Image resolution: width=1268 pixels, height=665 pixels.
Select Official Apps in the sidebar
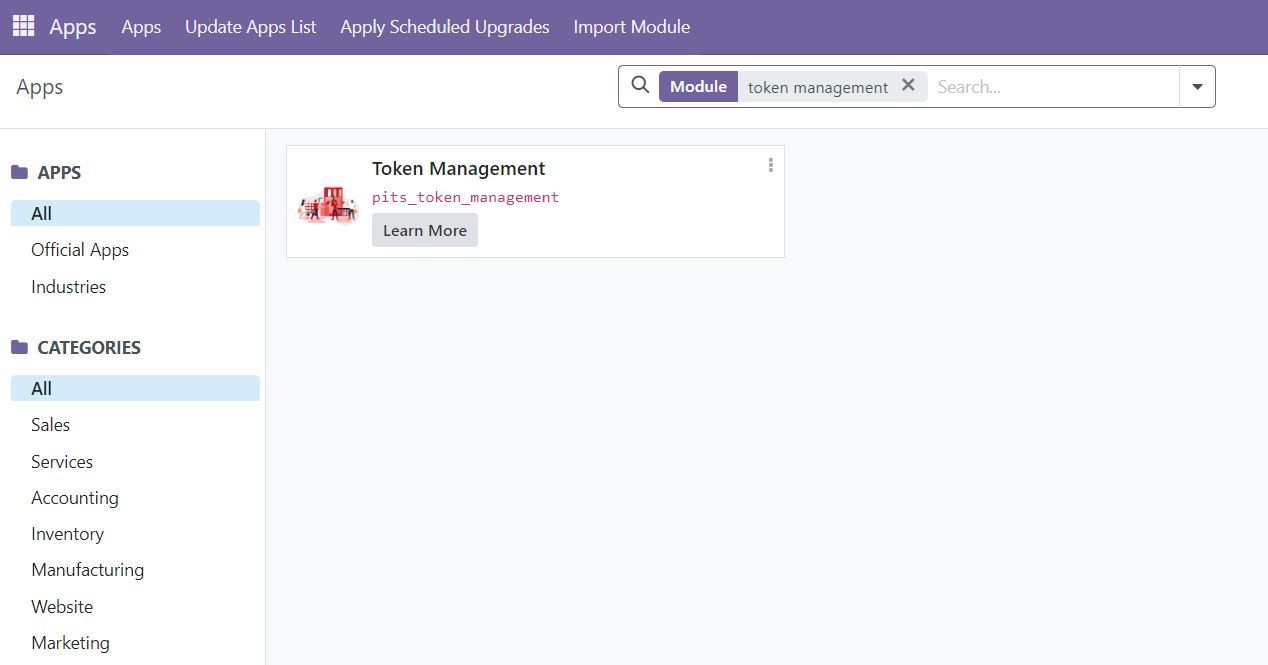click(80, 250)
